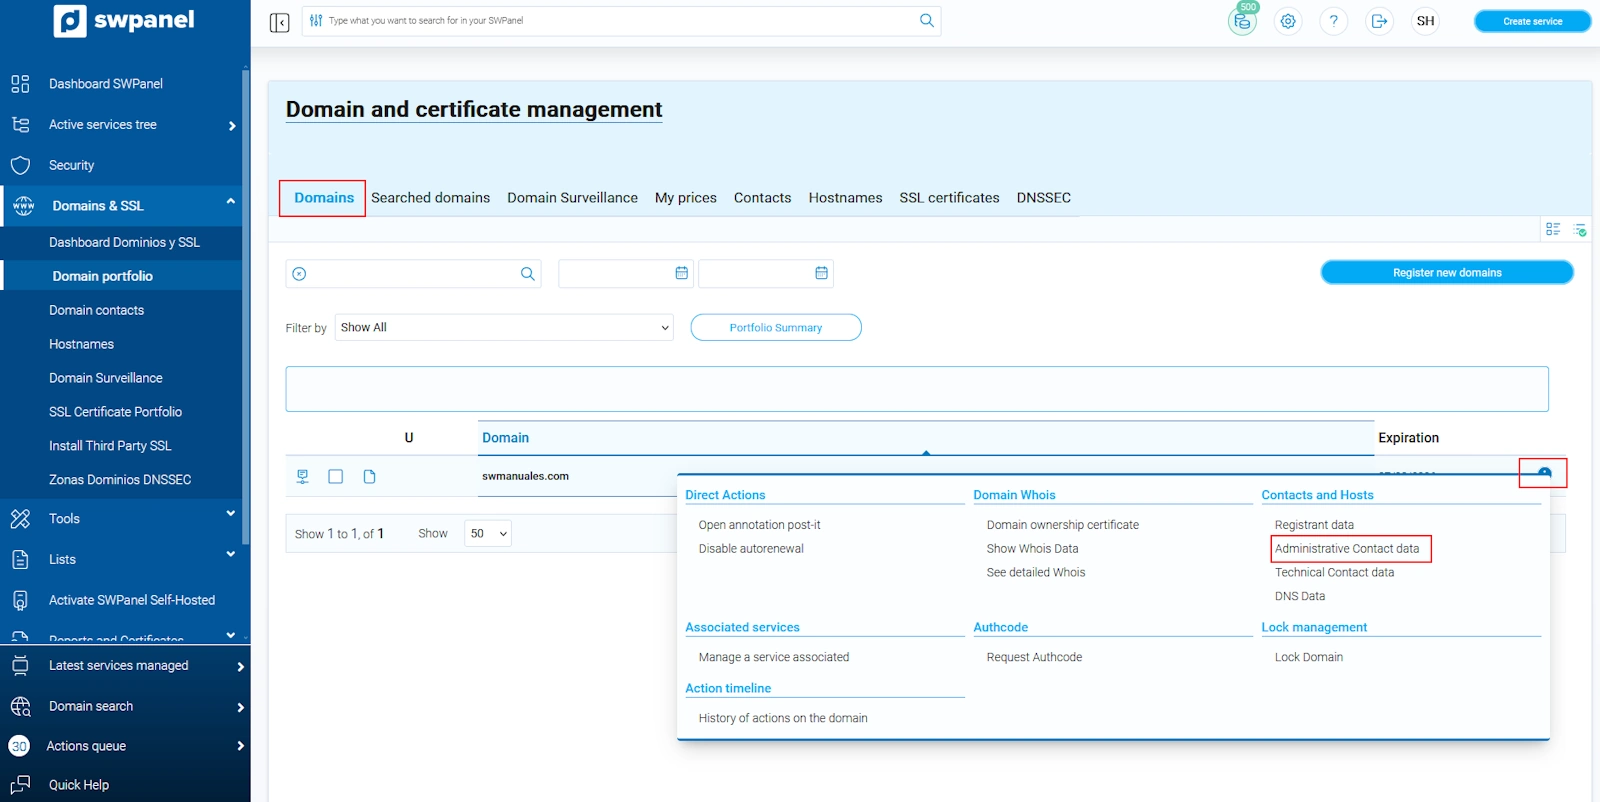The height and width of the screenshot is (802, 1600).
Task: Open the 'Filter by' Show All dropdown
Action: pos(504,328)
